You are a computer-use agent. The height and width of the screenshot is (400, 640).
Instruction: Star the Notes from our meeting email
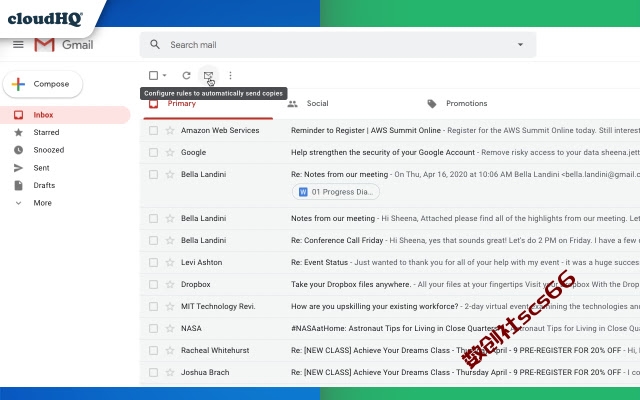[x=170, y=218]
